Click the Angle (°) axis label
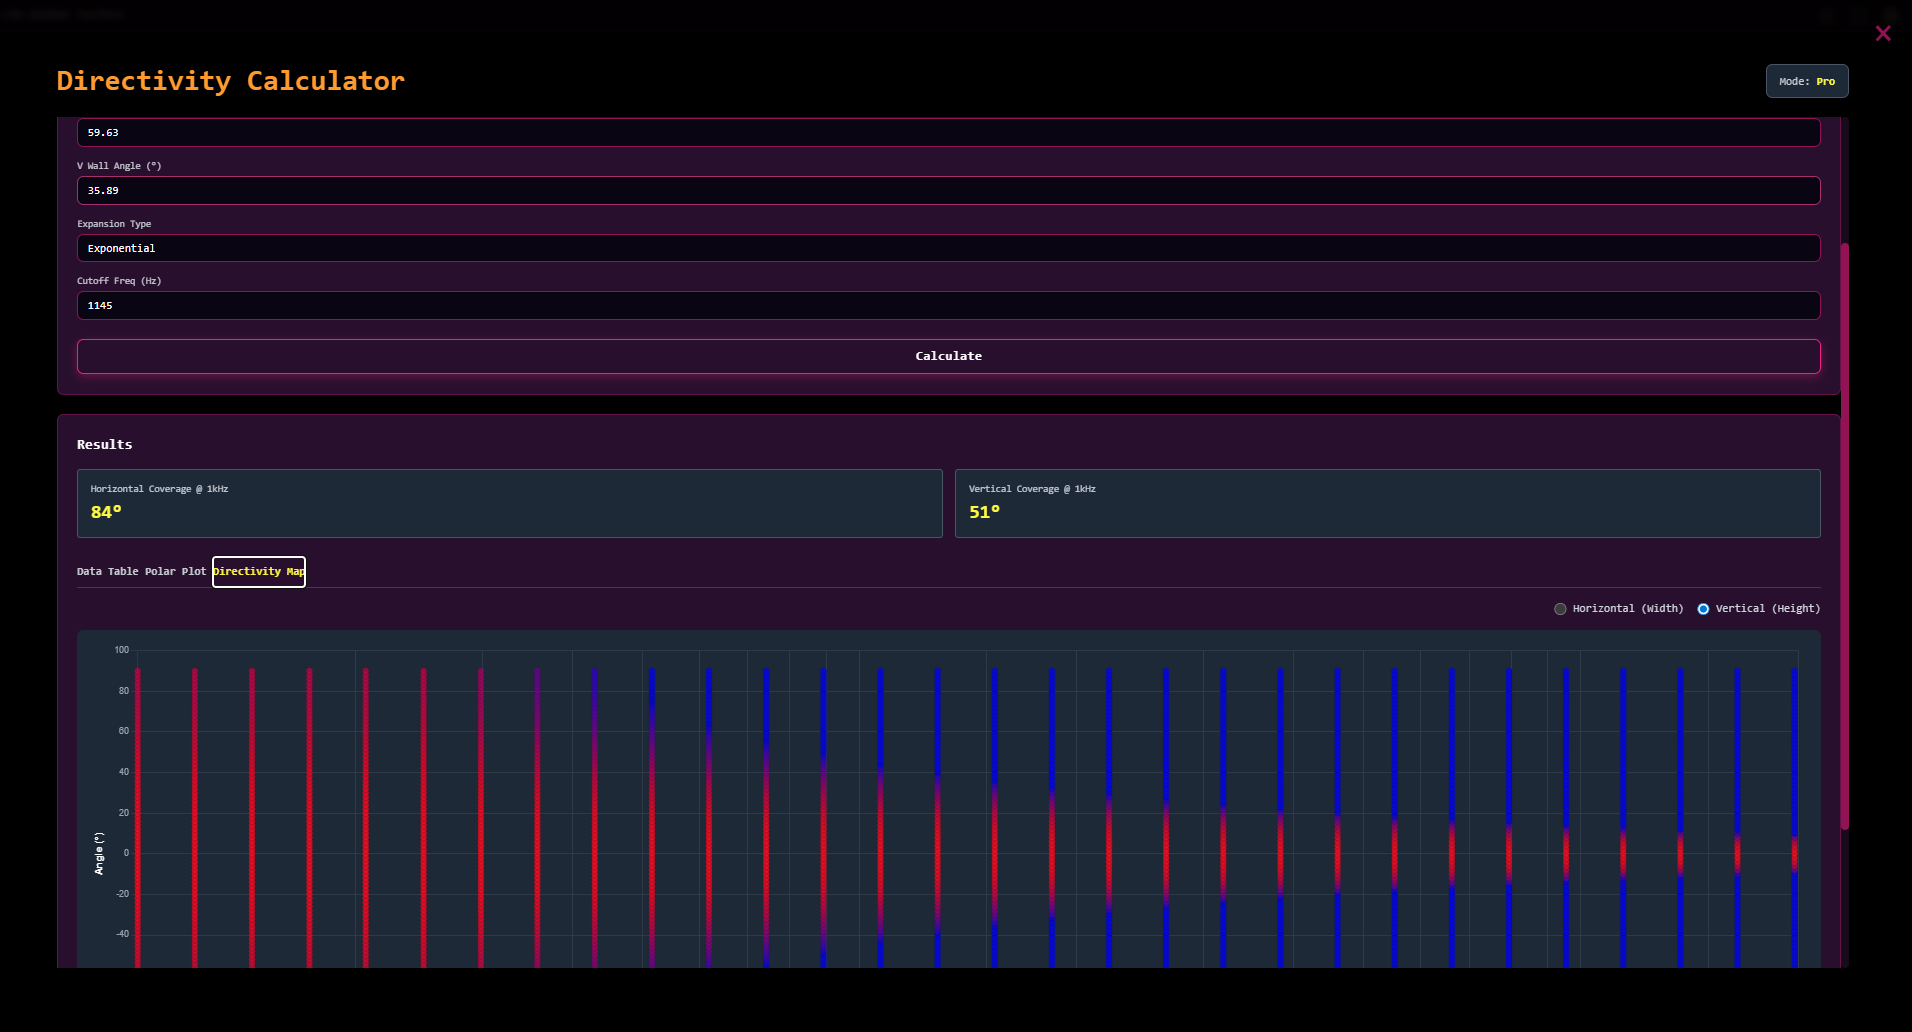 pos(99,853)
